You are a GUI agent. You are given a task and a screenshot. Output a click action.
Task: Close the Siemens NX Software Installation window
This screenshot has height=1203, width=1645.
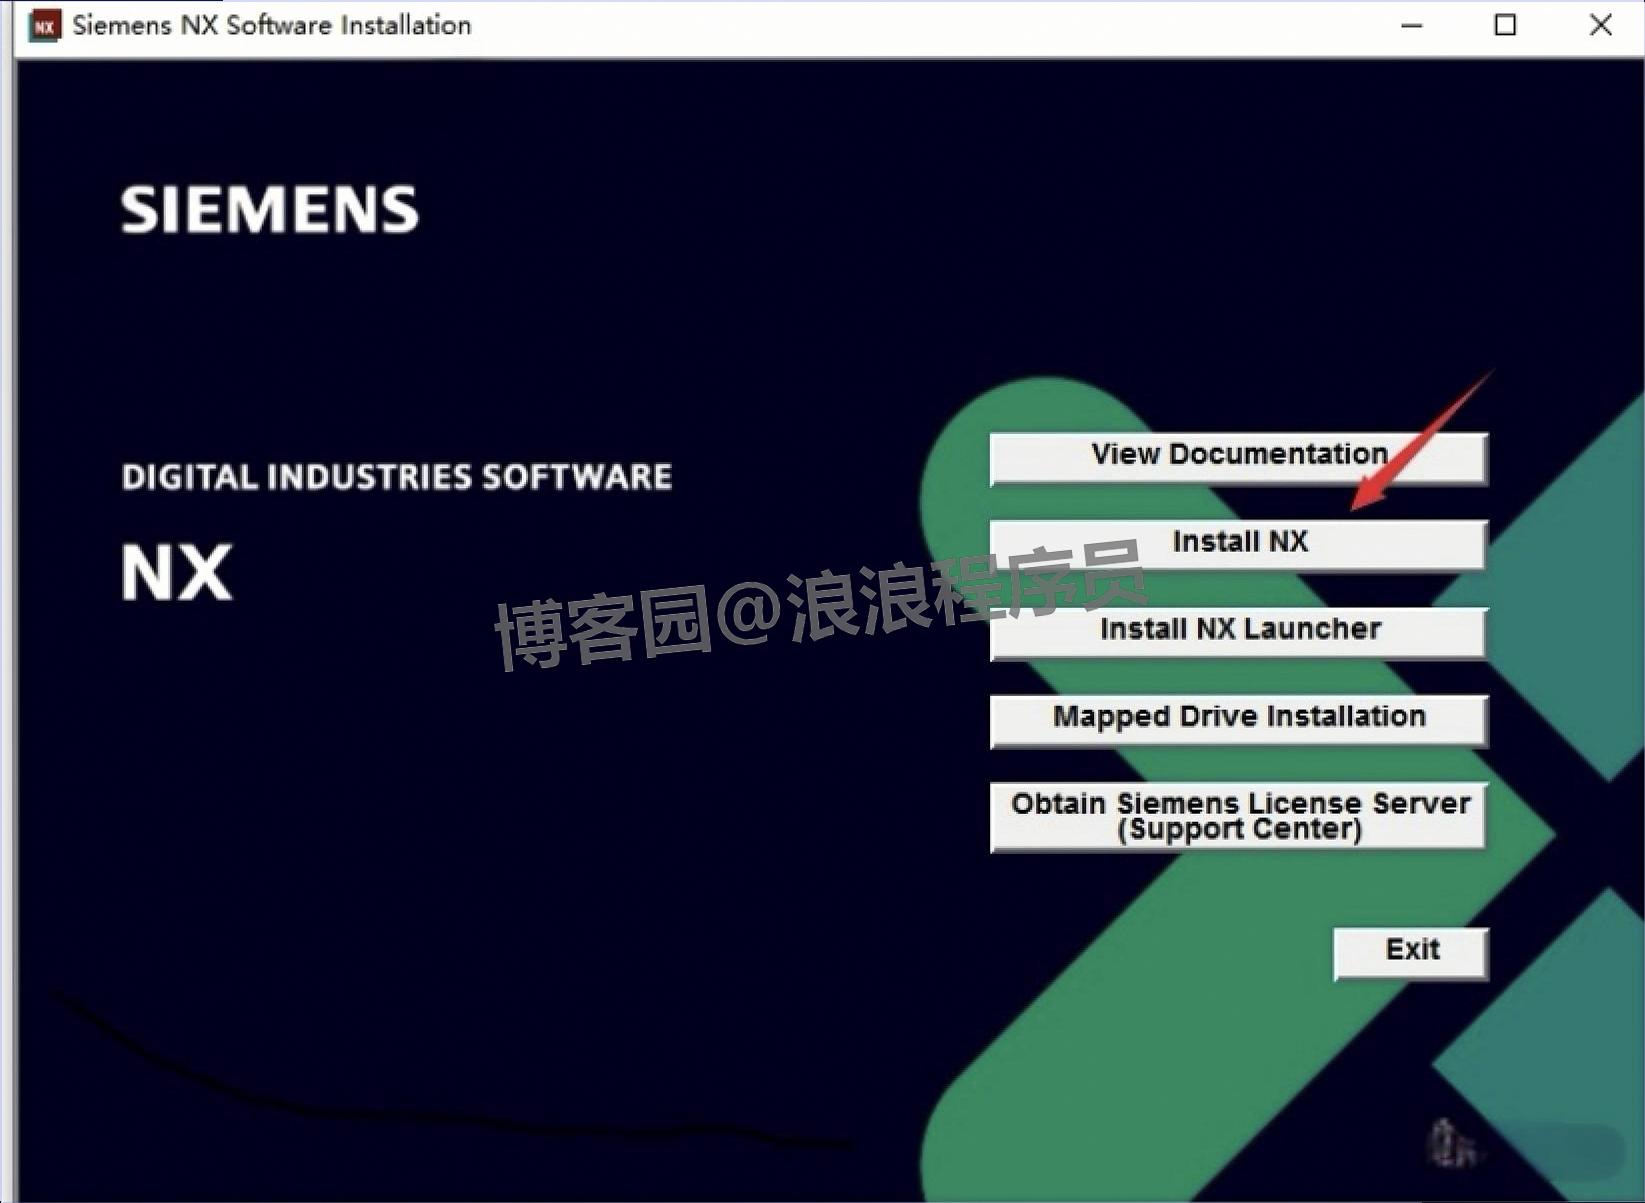tap(1599, 26)
